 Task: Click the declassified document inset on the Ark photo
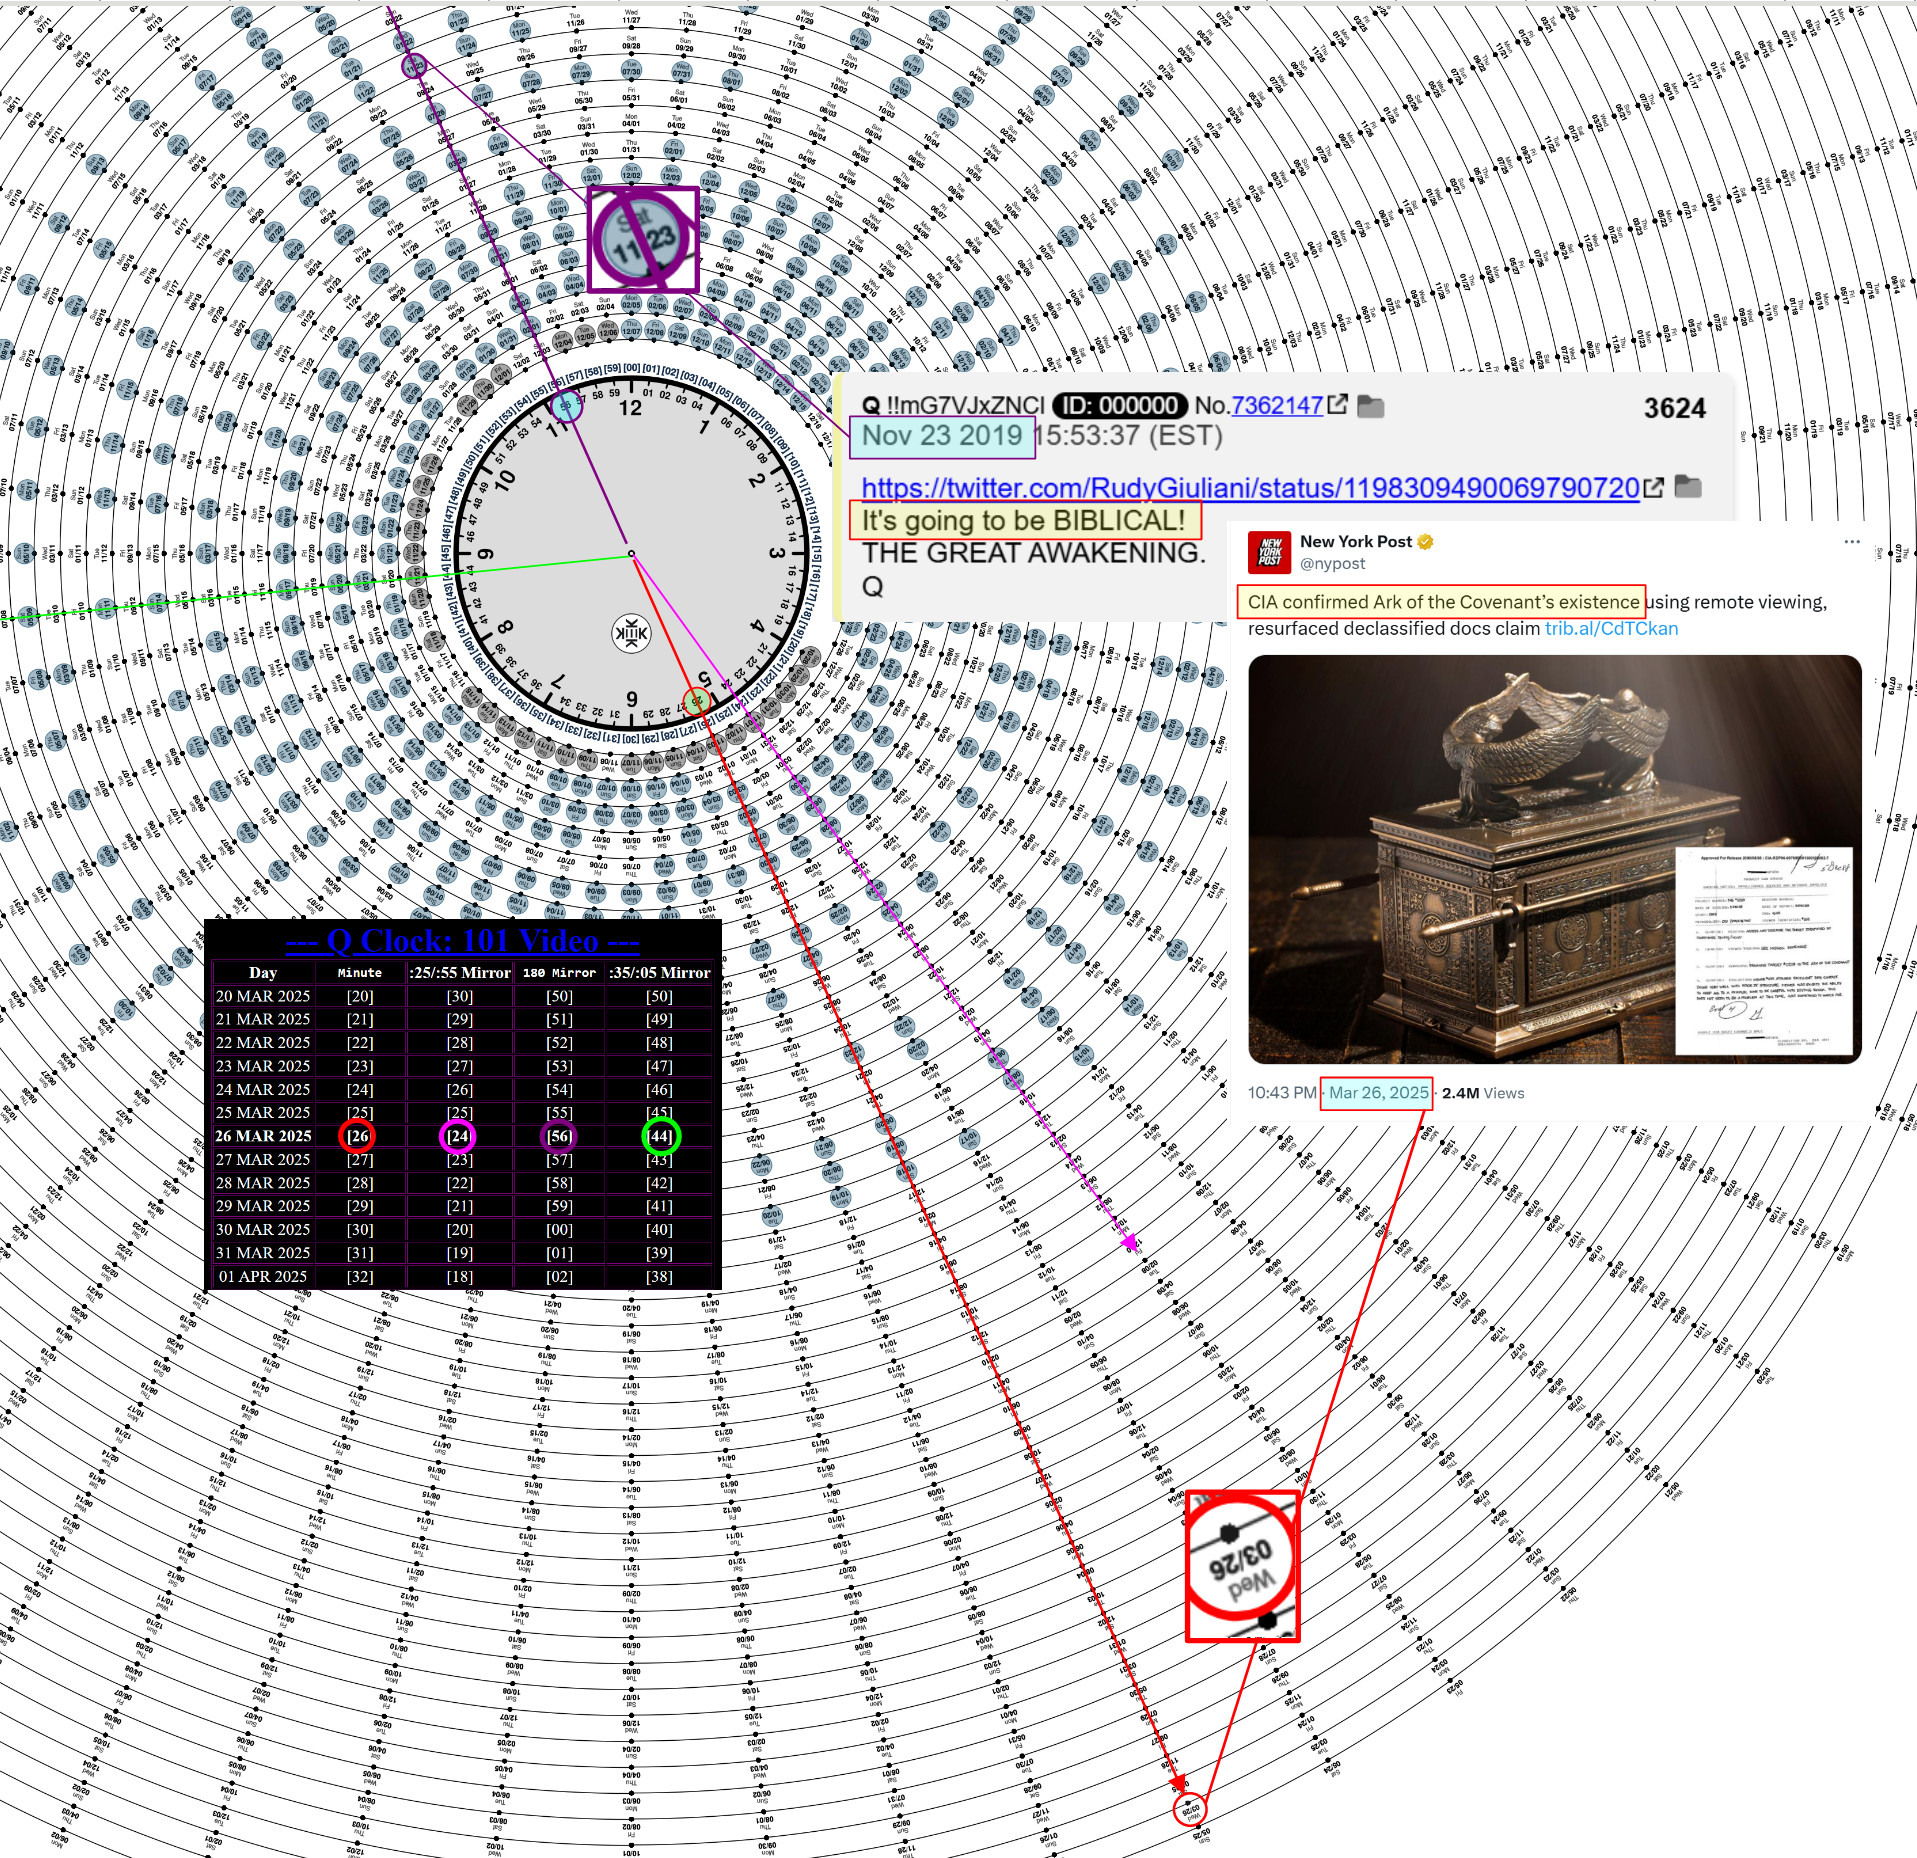click(1765, 949)
